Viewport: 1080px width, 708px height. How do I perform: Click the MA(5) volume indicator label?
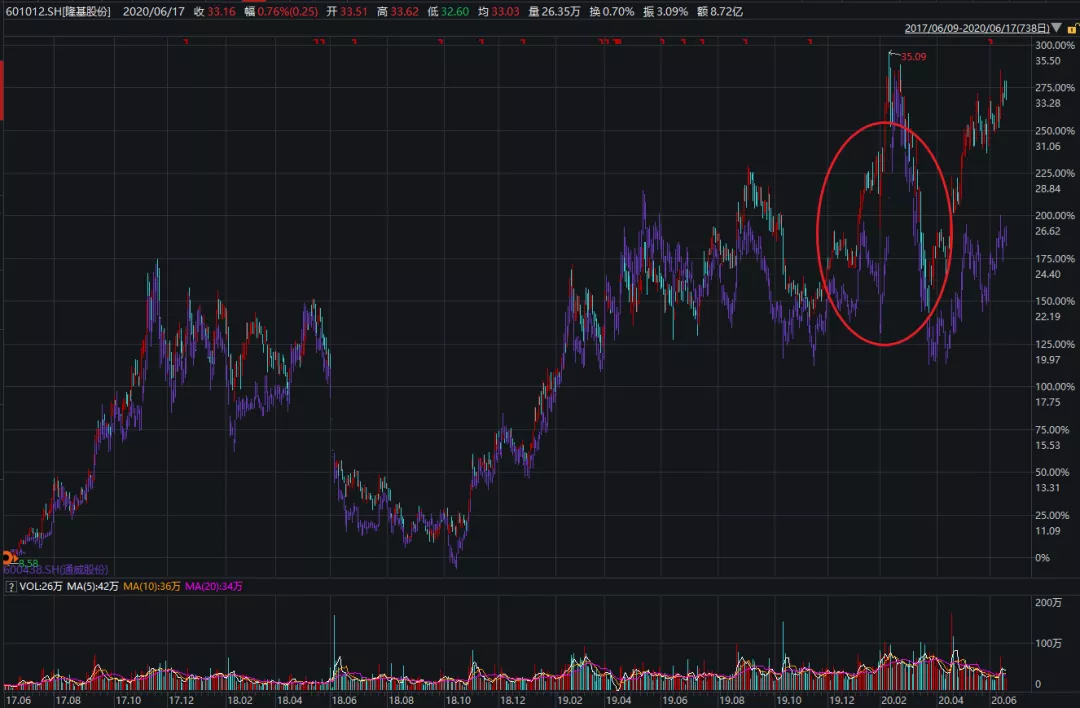[x=92, y=586]
